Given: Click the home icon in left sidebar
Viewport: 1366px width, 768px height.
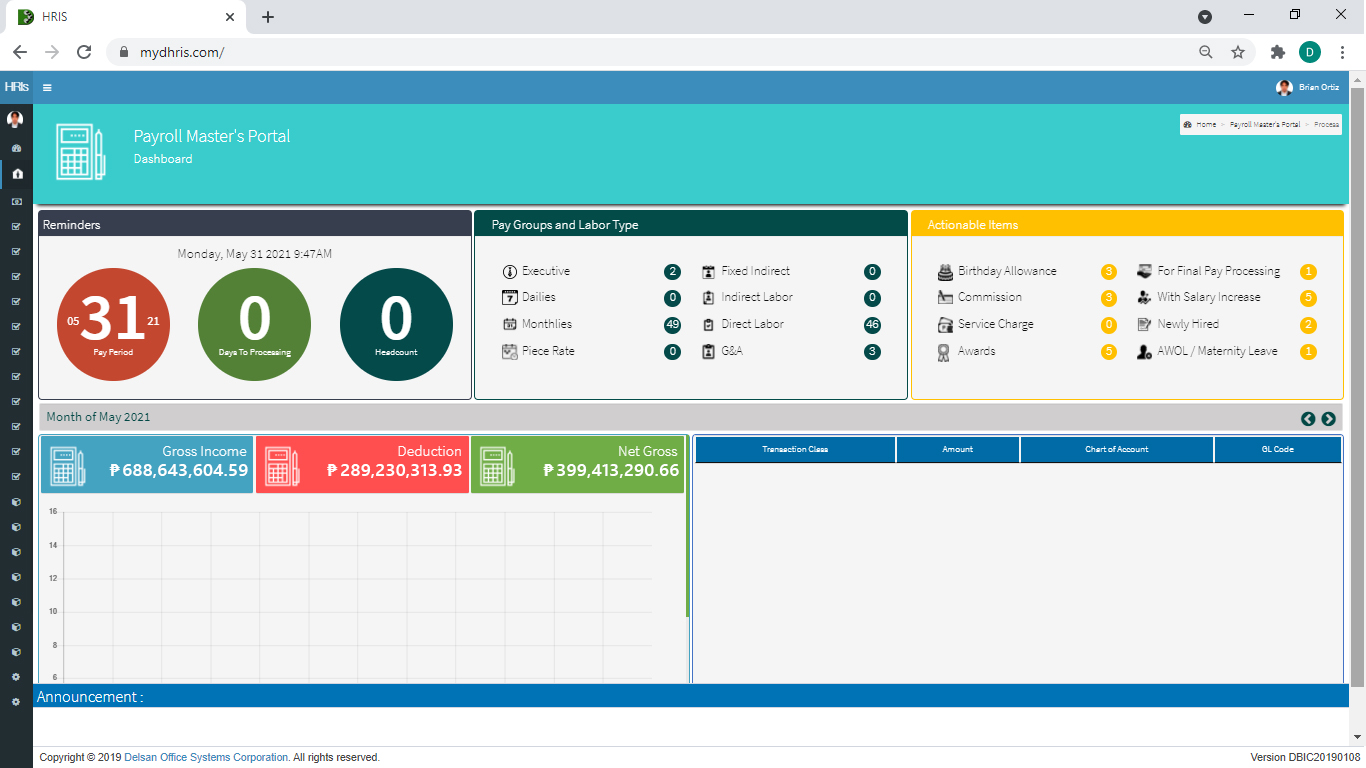Looking at the screenshot, I should [x=17, y=174].
